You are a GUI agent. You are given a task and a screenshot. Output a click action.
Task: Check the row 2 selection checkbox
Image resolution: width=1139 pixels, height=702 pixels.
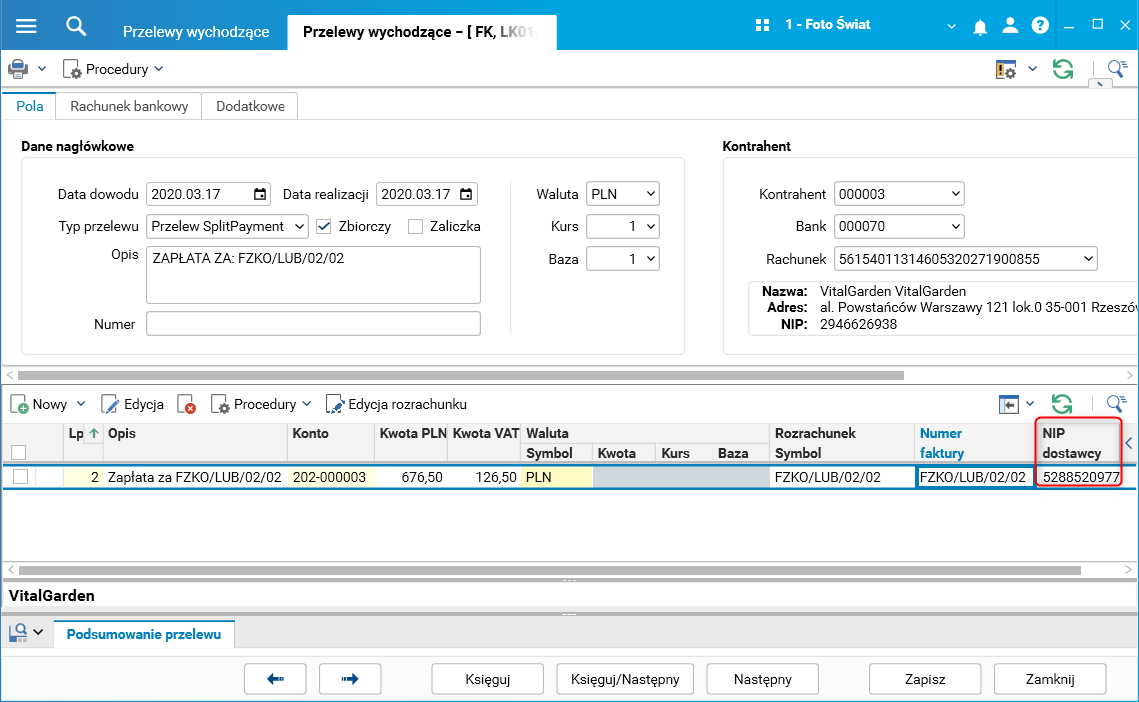pos(20,477)
